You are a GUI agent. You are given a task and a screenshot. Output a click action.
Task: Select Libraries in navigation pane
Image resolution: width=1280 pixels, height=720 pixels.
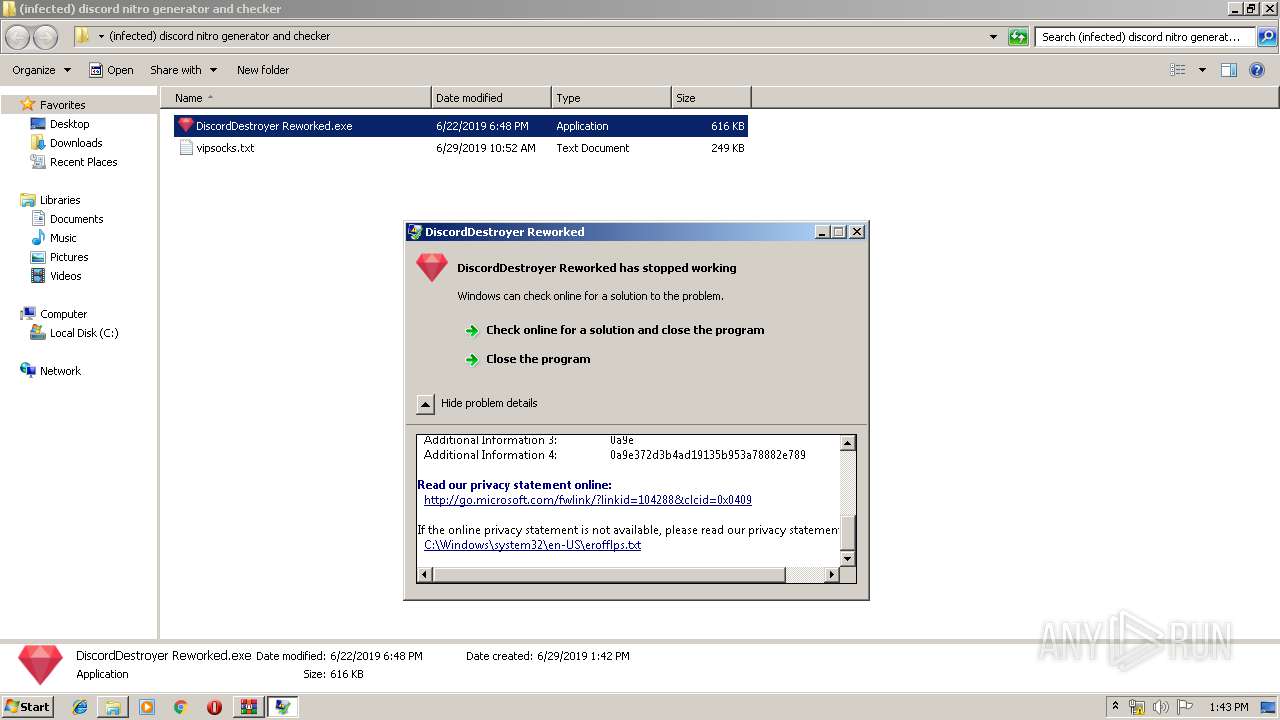click(x=60, y=200)
